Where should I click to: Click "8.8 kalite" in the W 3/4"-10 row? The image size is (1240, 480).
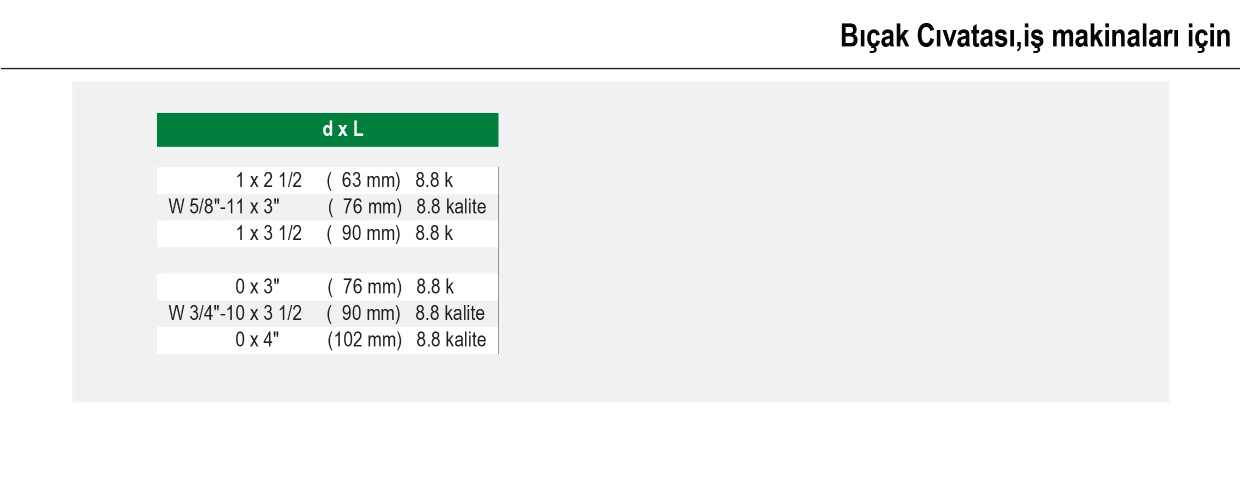pos(451,313)
